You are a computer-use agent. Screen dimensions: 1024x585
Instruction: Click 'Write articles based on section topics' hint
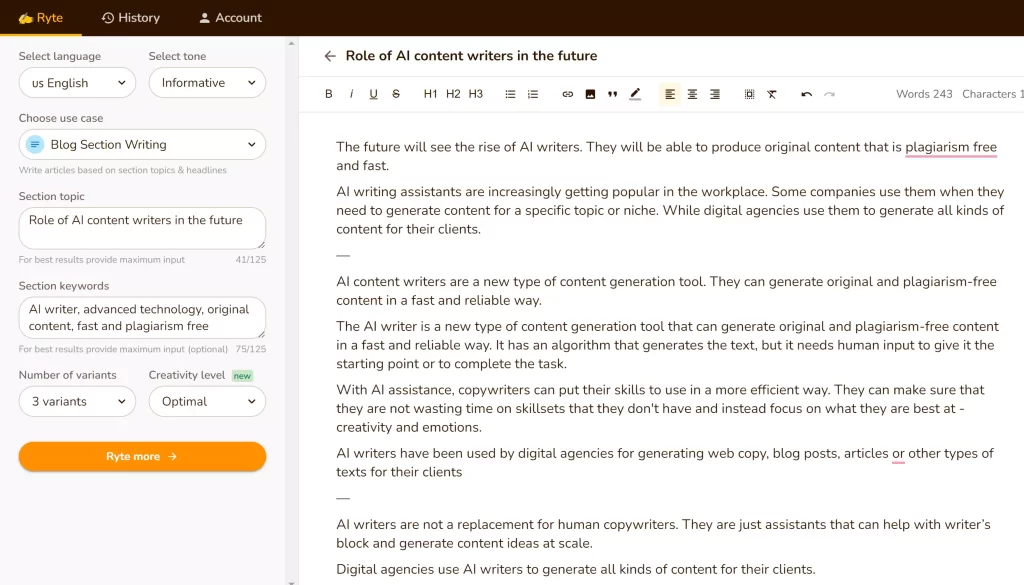coord(123,170)
